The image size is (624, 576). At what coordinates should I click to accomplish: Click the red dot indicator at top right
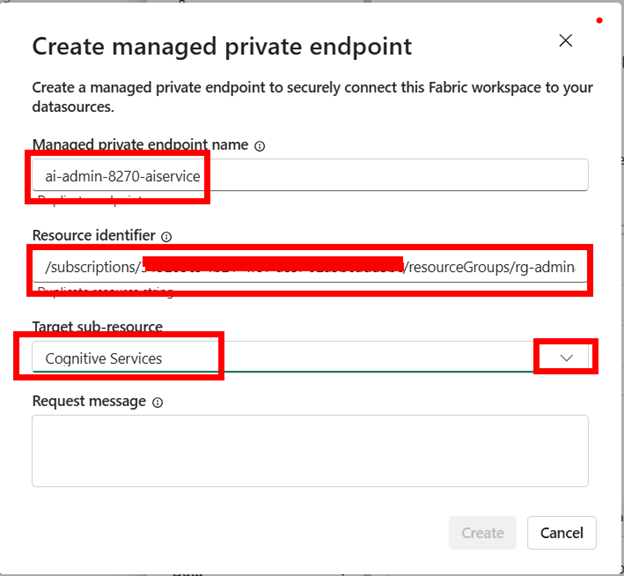coord(598,20)
